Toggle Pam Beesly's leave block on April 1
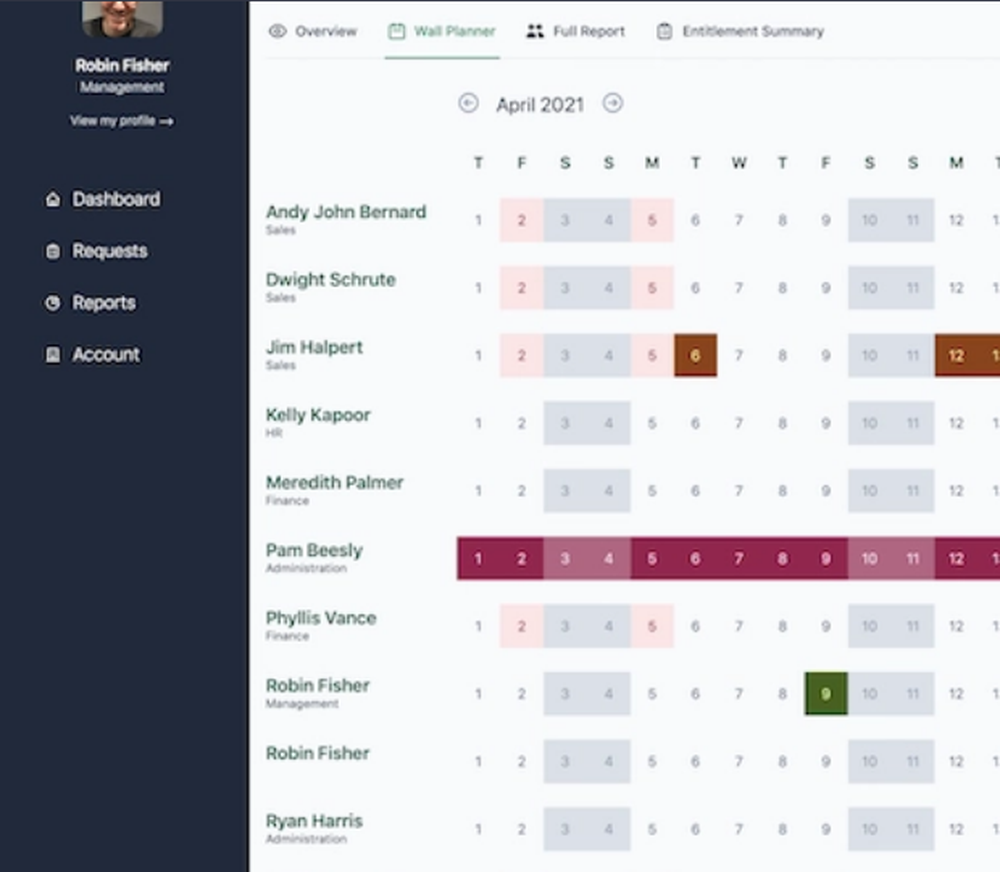Viewport: 1000px width, 872px height. tap(478, 559)
